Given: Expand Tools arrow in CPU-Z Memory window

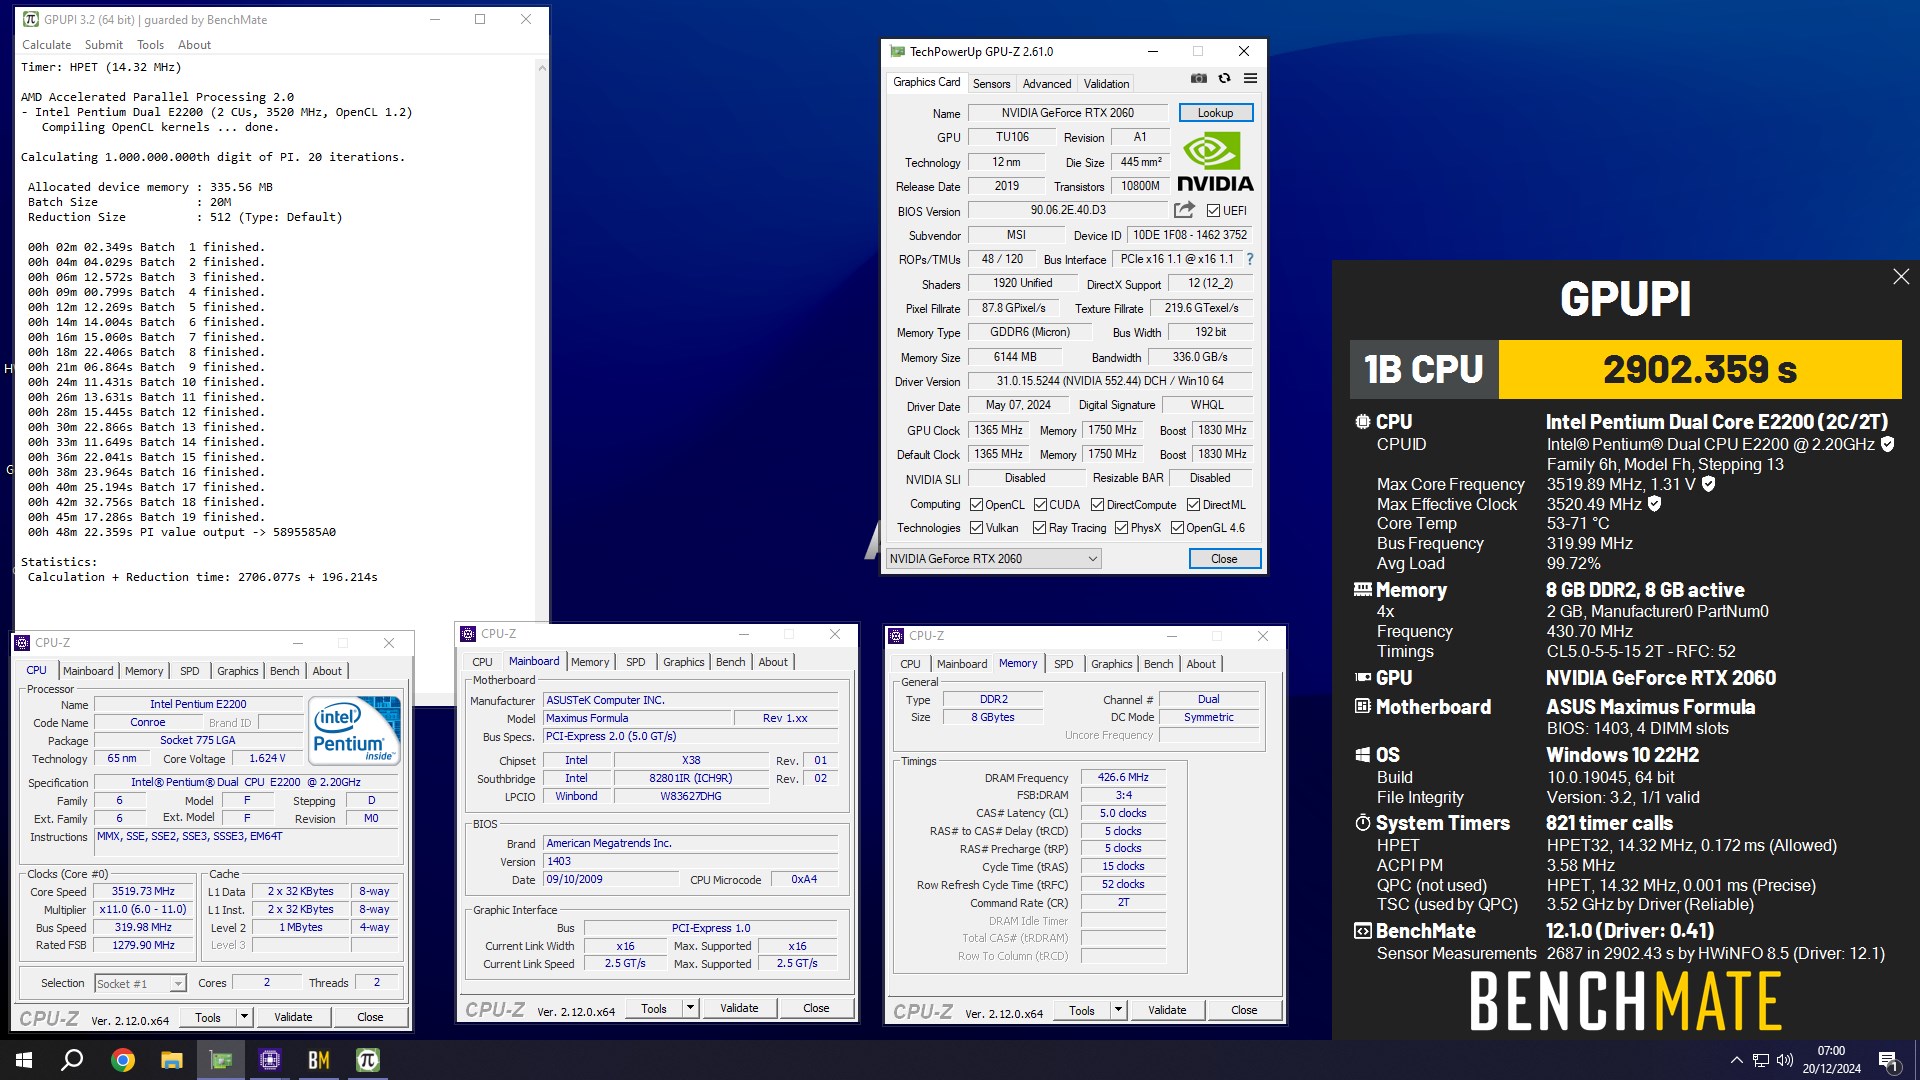Looking at the screenshot, I should 1117,1010.
